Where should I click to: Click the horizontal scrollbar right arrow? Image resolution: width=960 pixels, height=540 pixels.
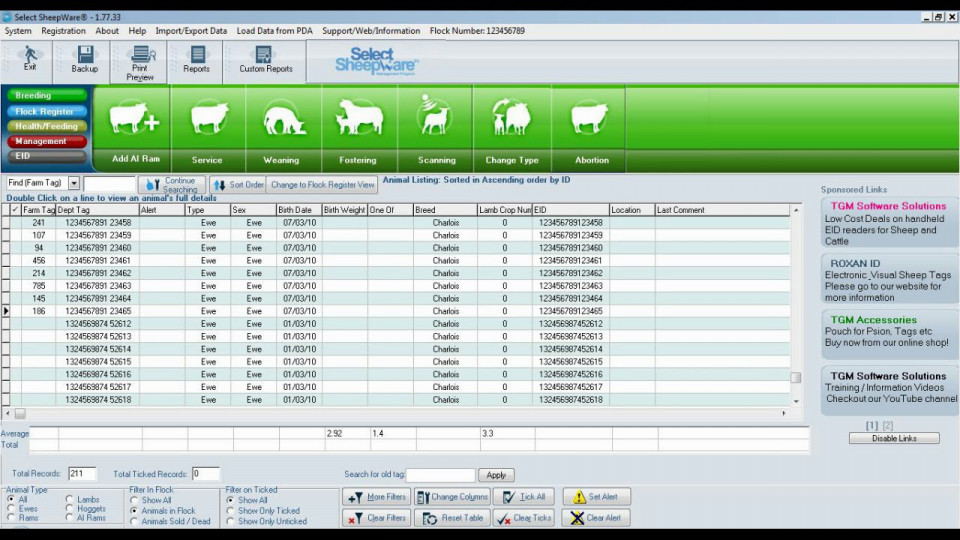point(784,414)
